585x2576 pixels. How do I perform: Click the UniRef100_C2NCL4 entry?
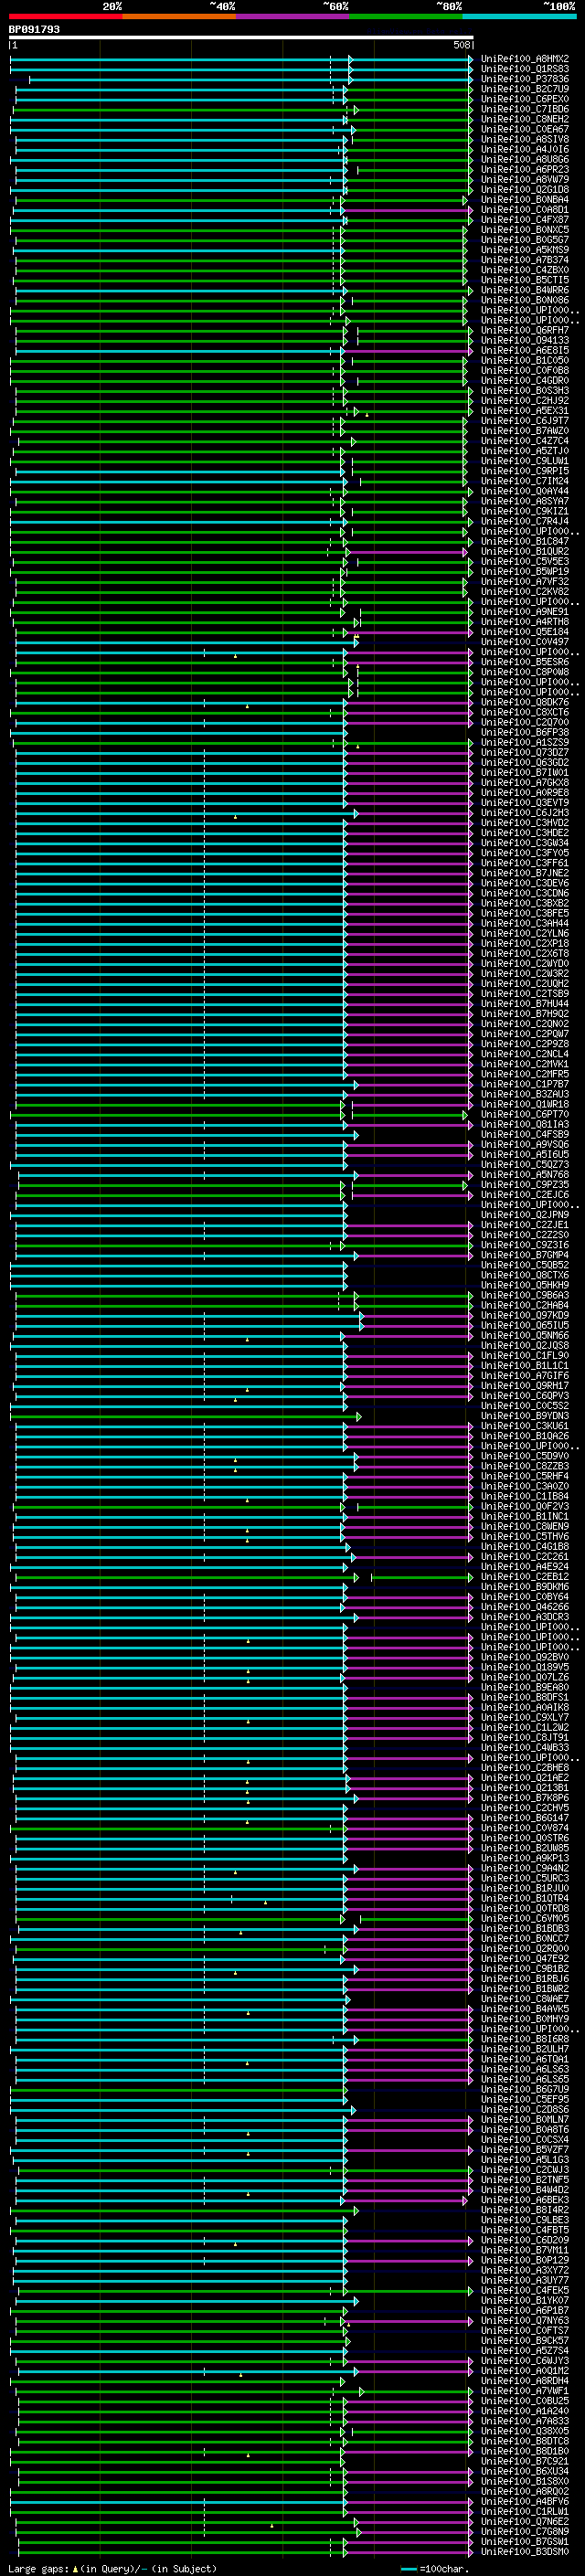pyautogui.click(x=525, y=1054)
